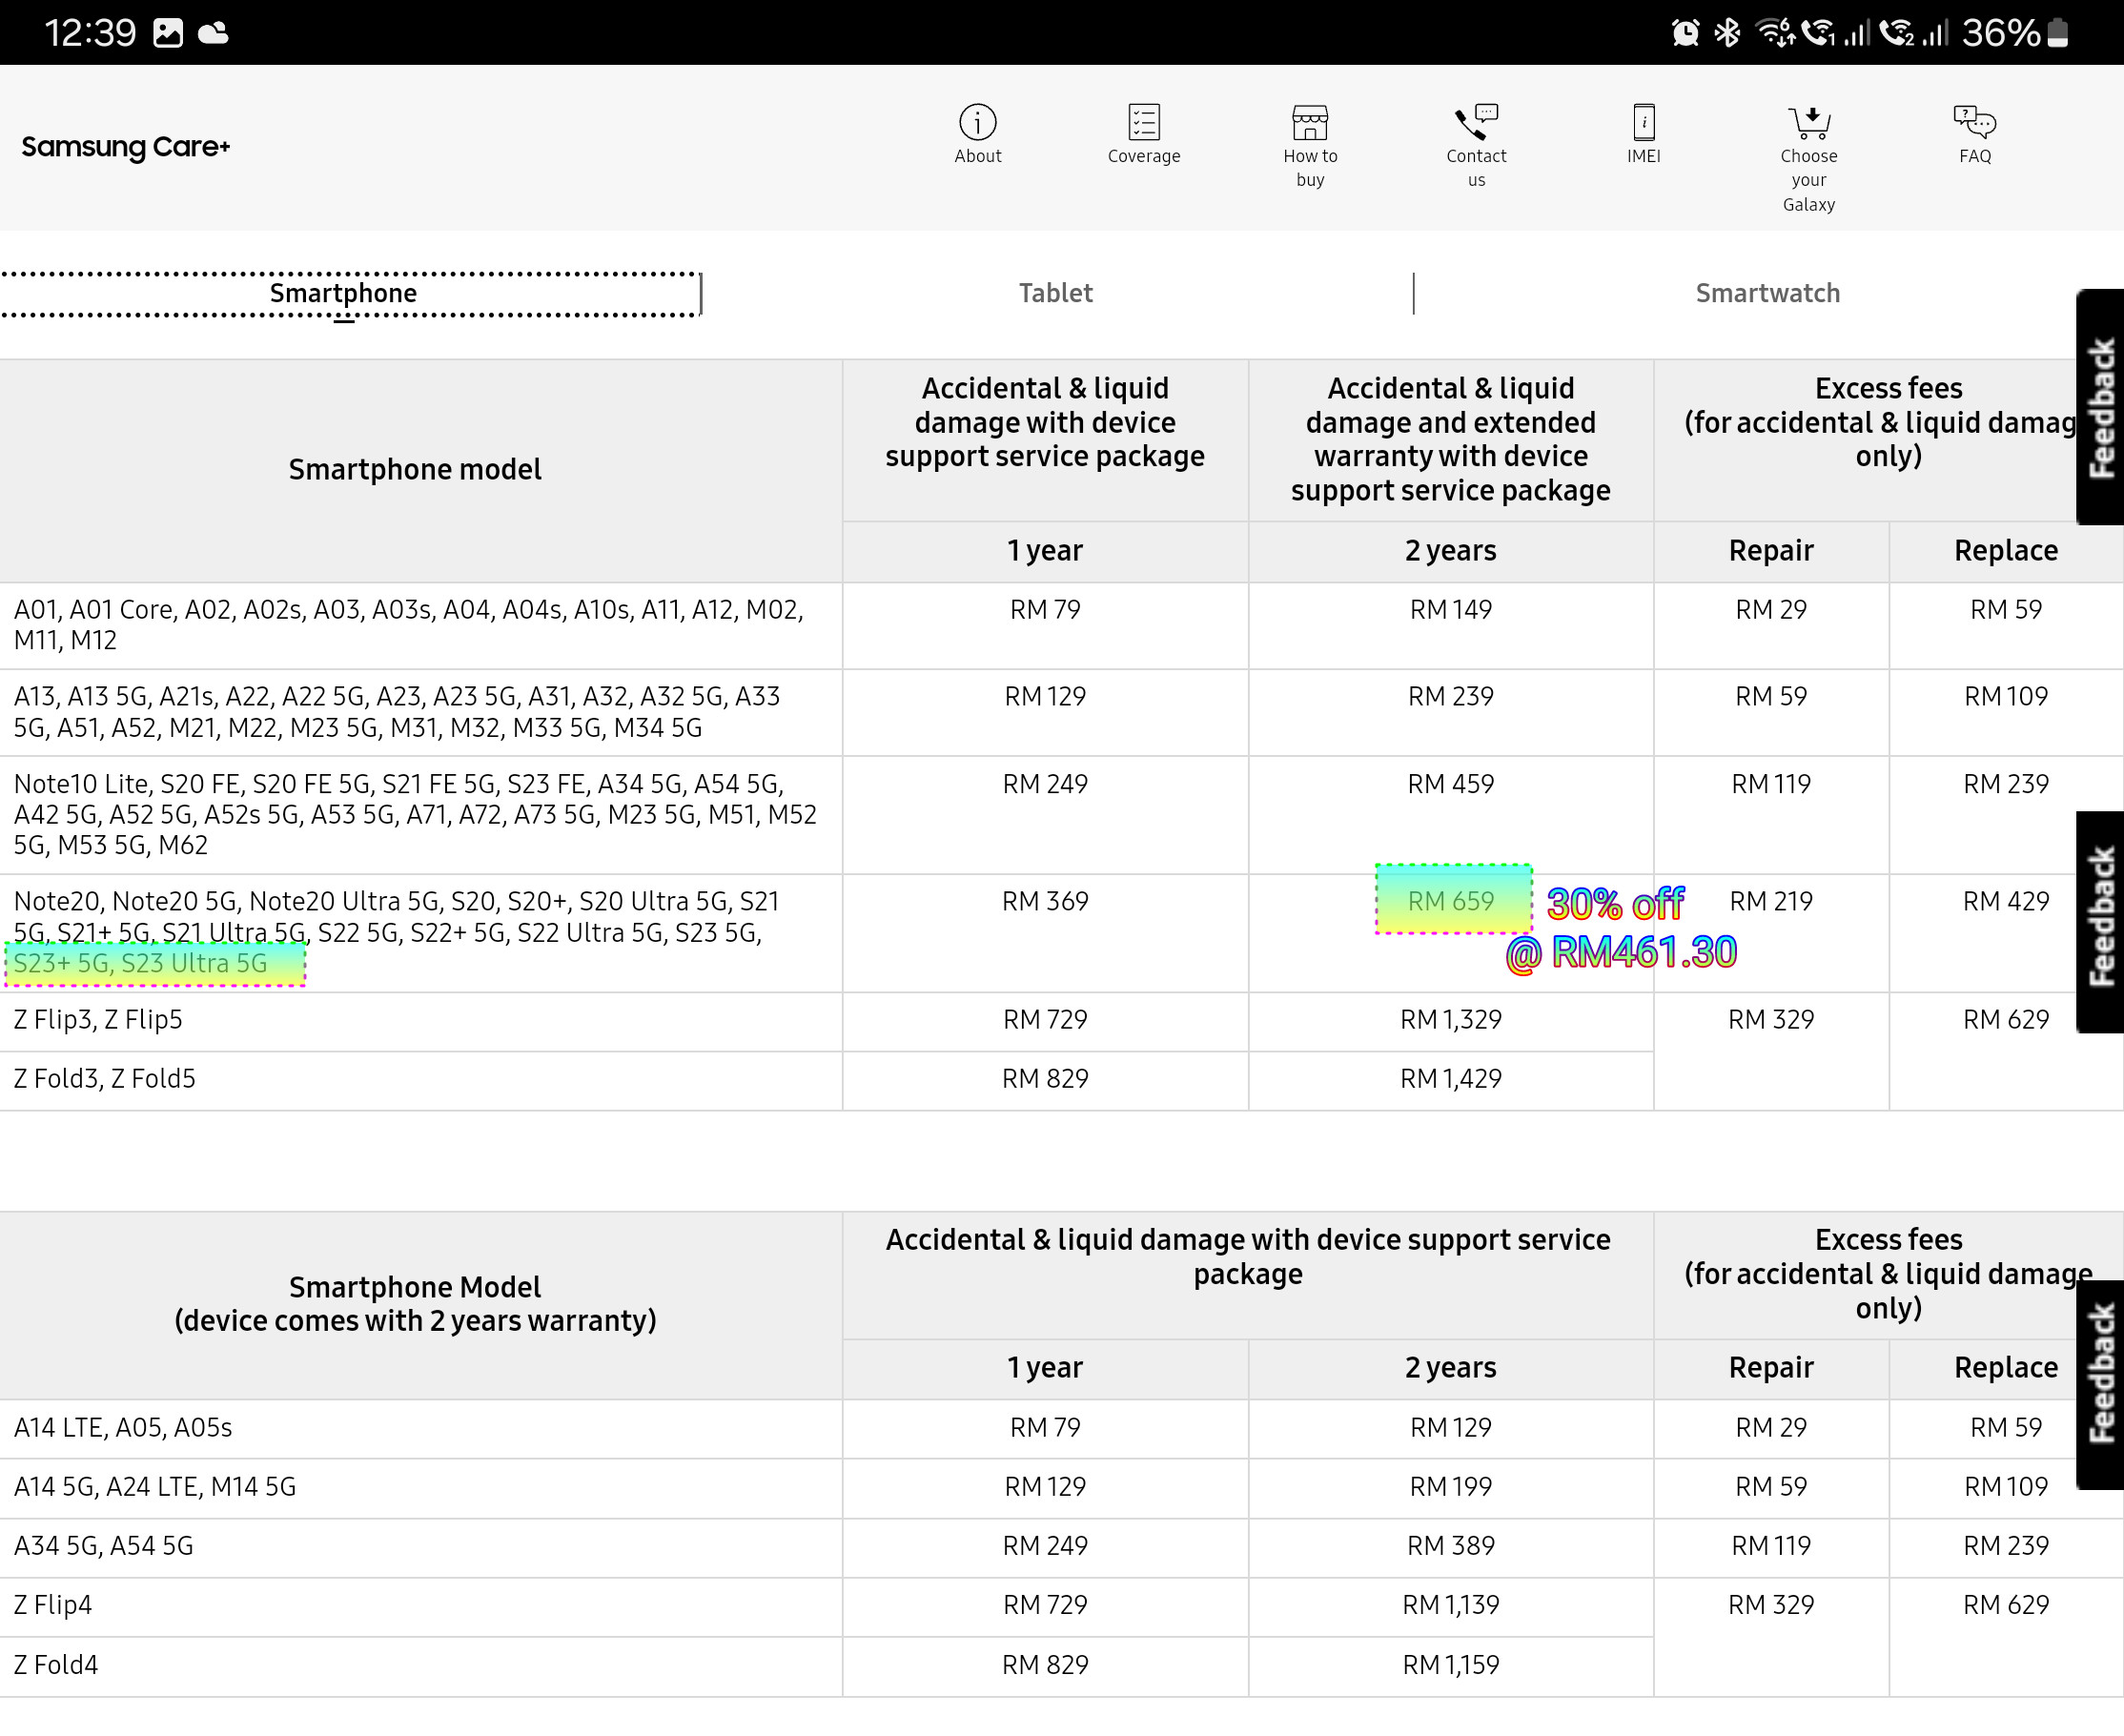Viewport: 2124px width, 1736px height.
Task: Open How to buy store icon
Action: point(1309,122)
